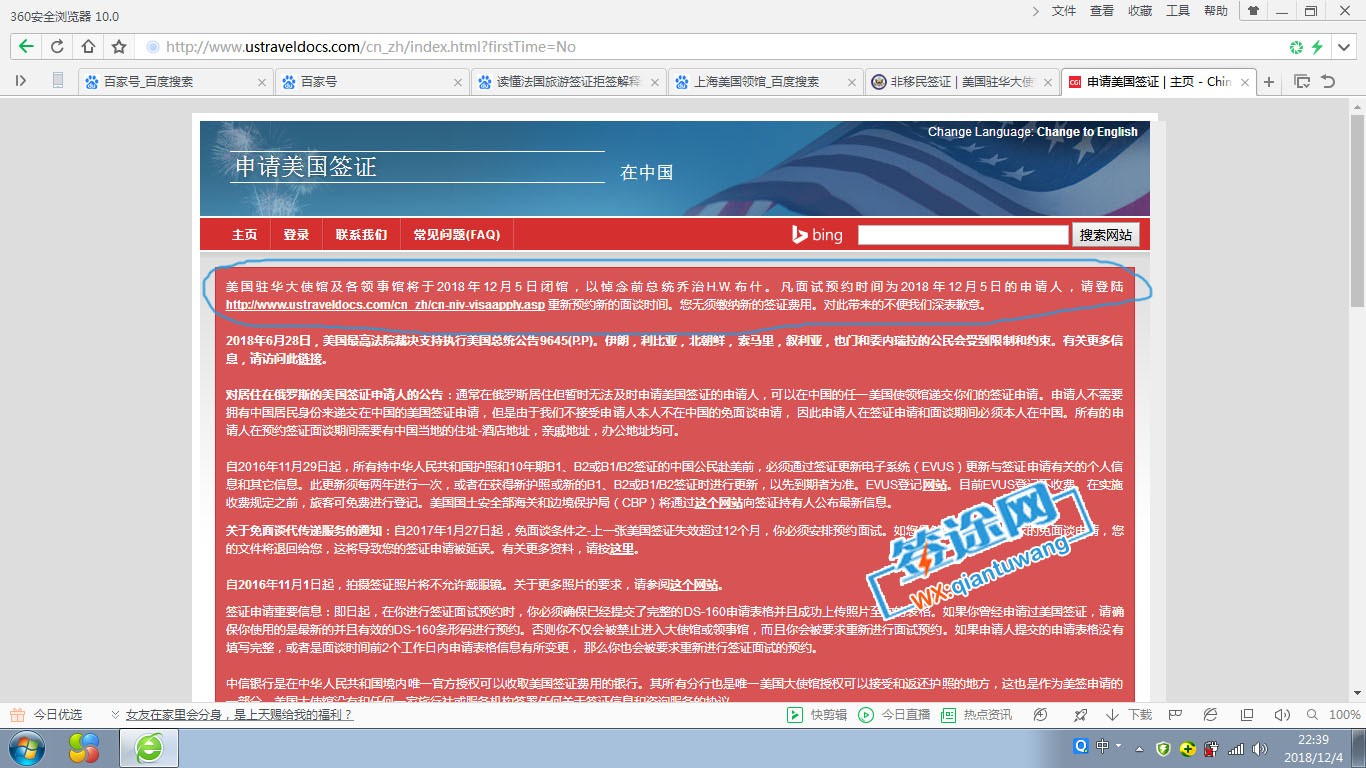The image size is (1366, 768).
Task: Open the 360 browser taskbar icon
Action: pyautogui.click(x=149, y=748)
